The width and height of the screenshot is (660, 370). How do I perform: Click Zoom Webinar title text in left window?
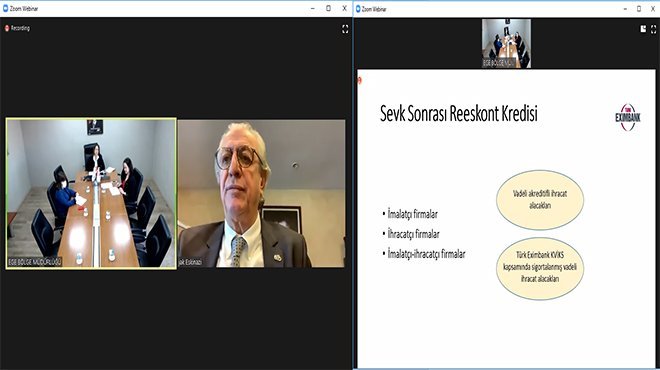tap(24, 8)
